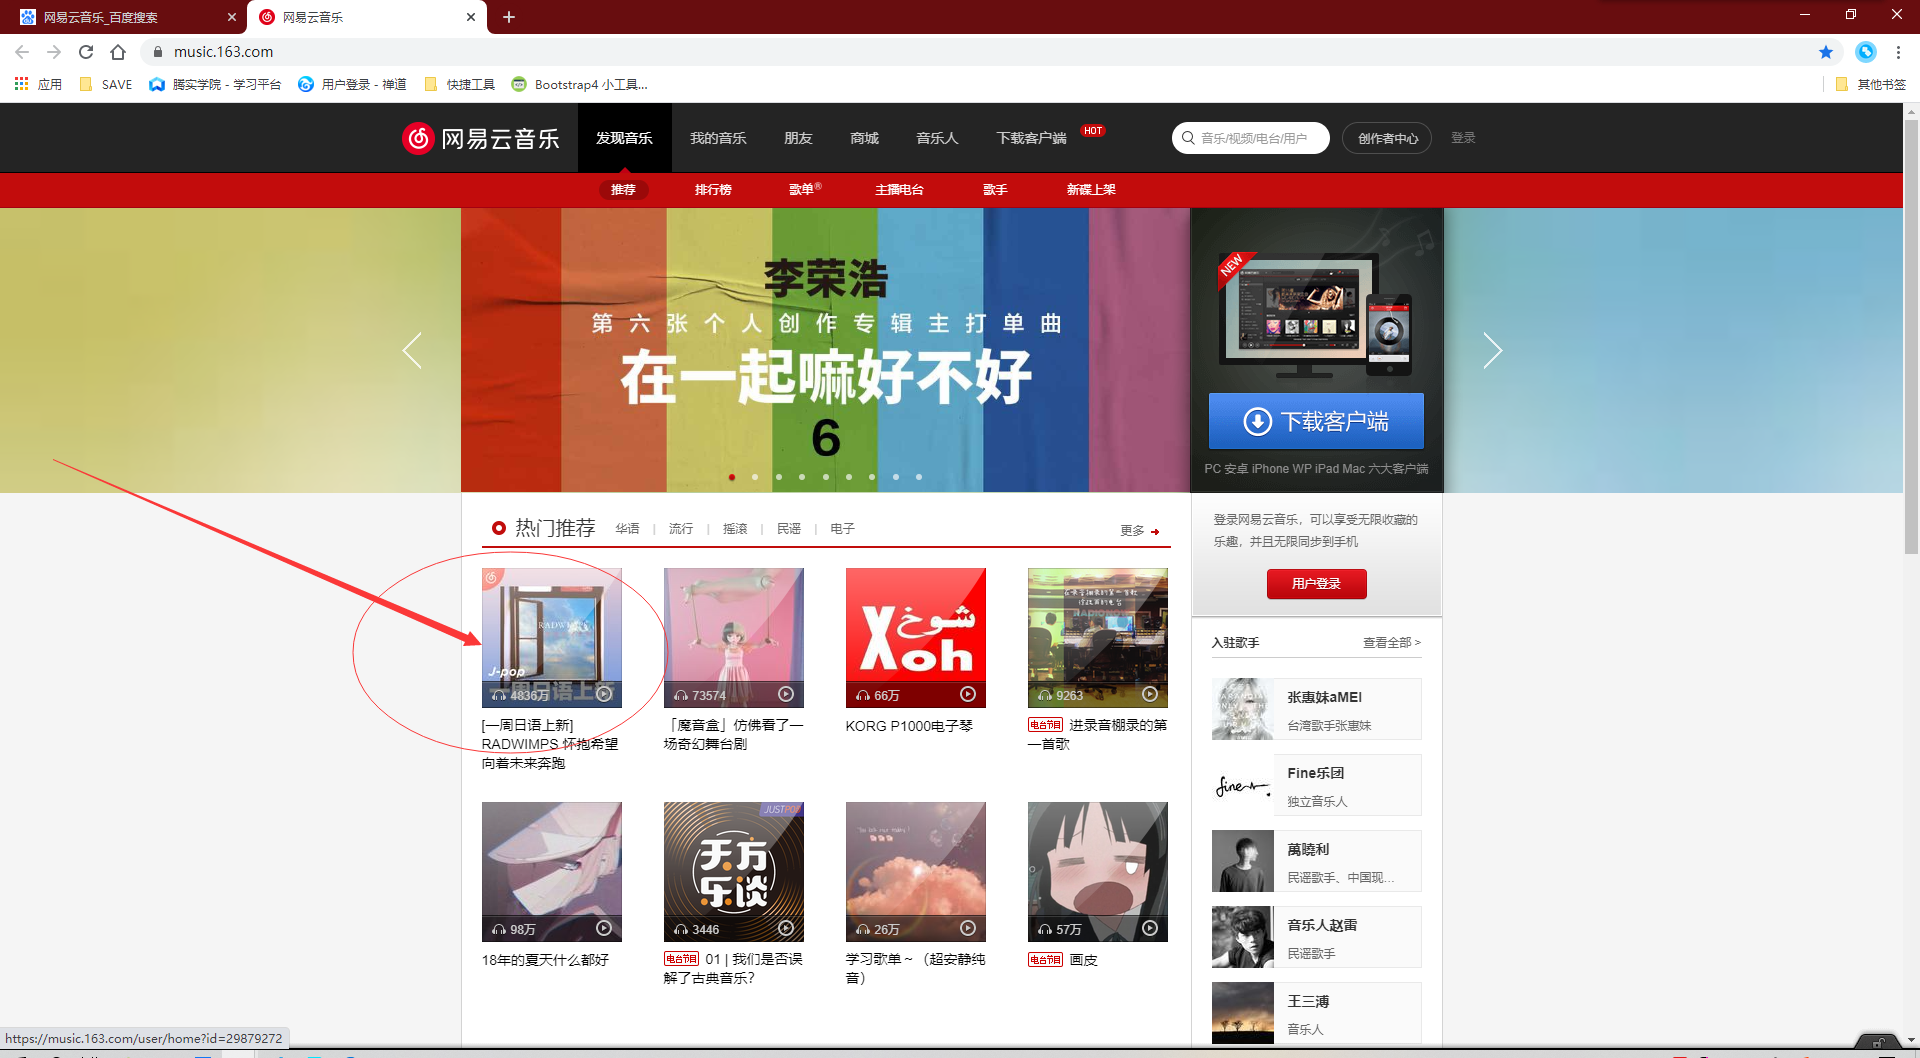1920x1058 pixels.
Task: Select 推荐 sub-navigation item
Action: pyautogui.click(x=623, y=189)
